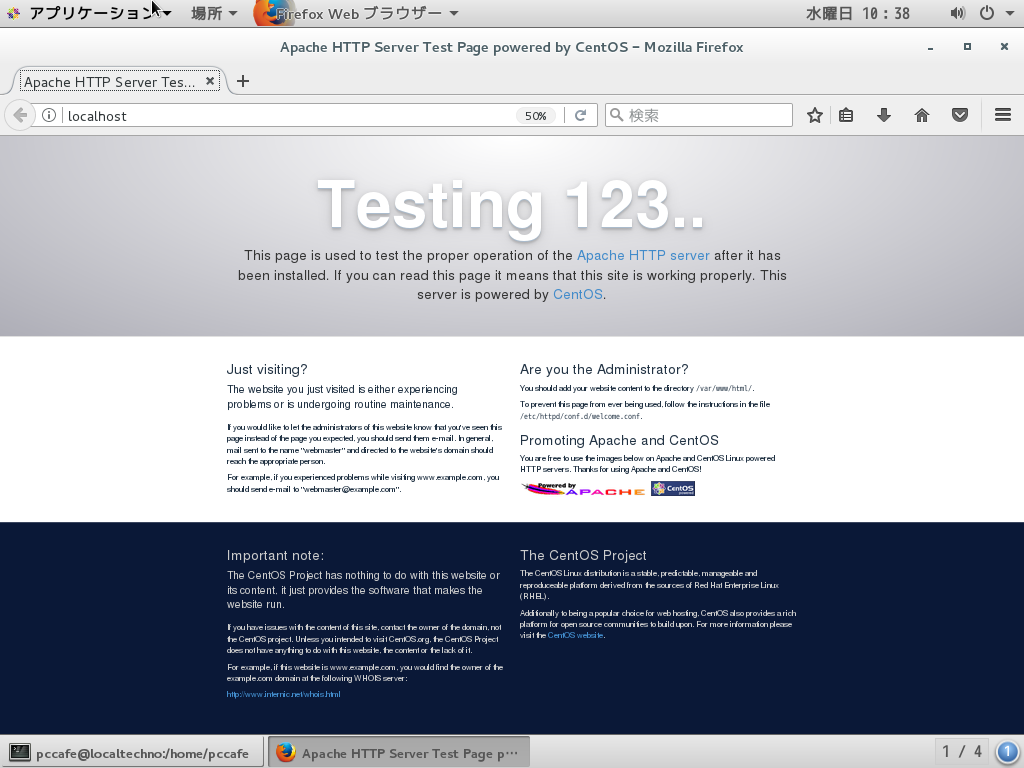Image resolution: width=1024 pixels, height=768 pixels.
Task: Expand the 場所 menu
Action: 214,13
